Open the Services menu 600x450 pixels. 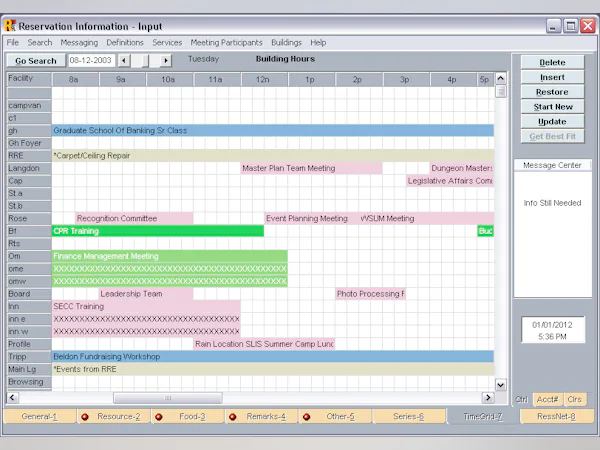click(x=167, y=42)
